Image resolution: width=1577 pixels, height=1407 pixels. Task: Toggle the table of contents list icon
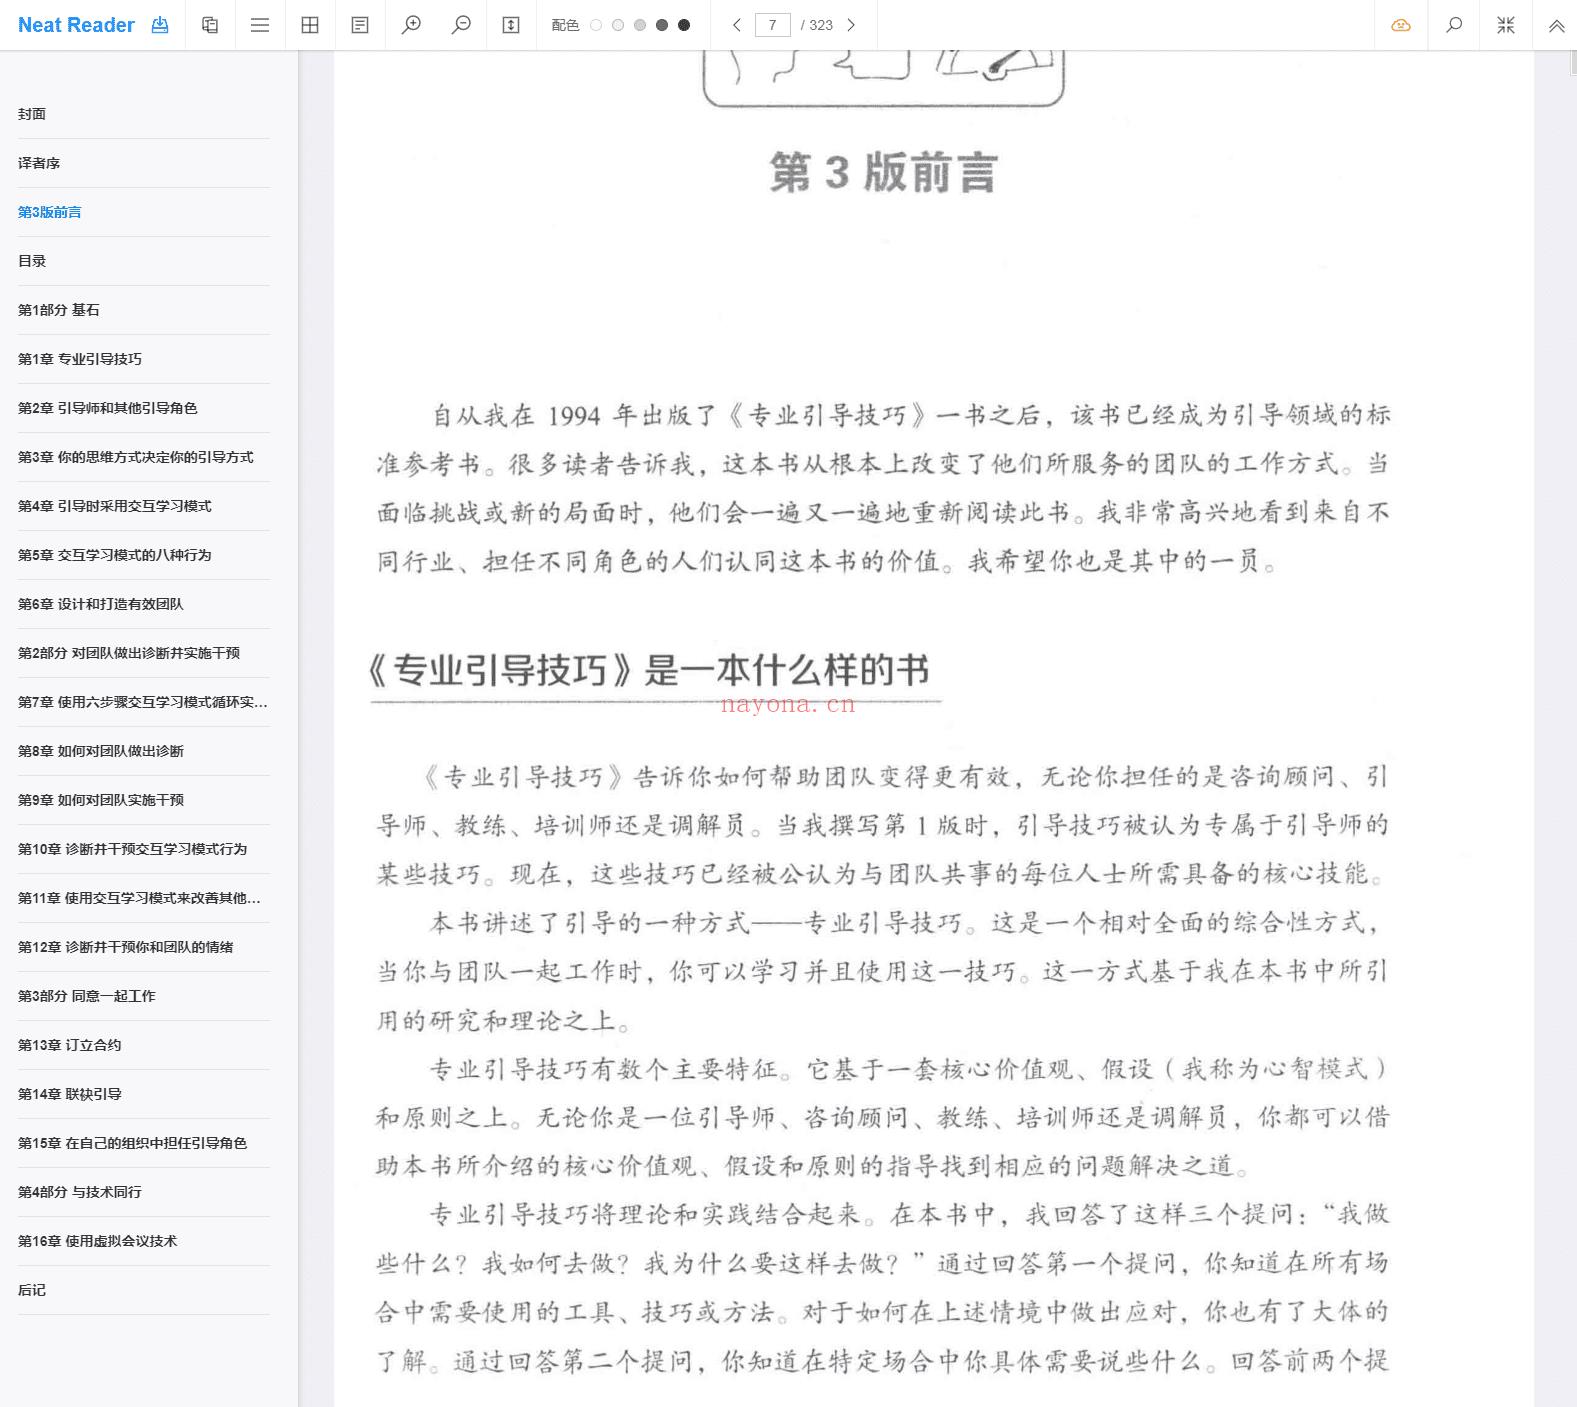point(260,25)
